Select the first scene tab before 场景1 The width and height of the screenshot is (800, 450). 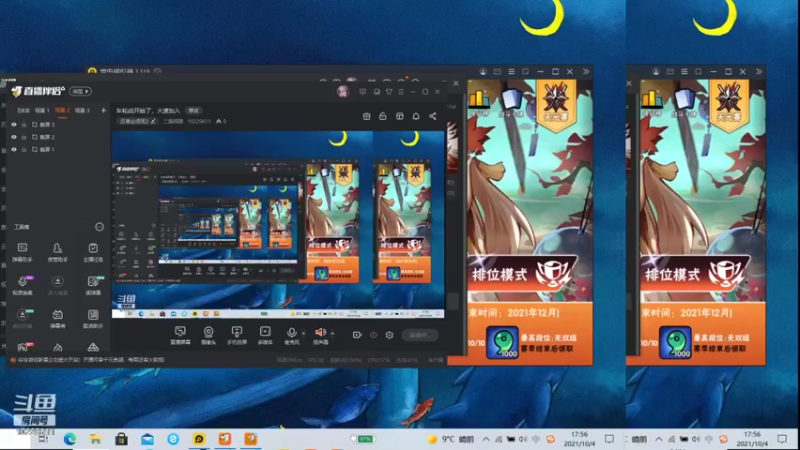[23, 110]
